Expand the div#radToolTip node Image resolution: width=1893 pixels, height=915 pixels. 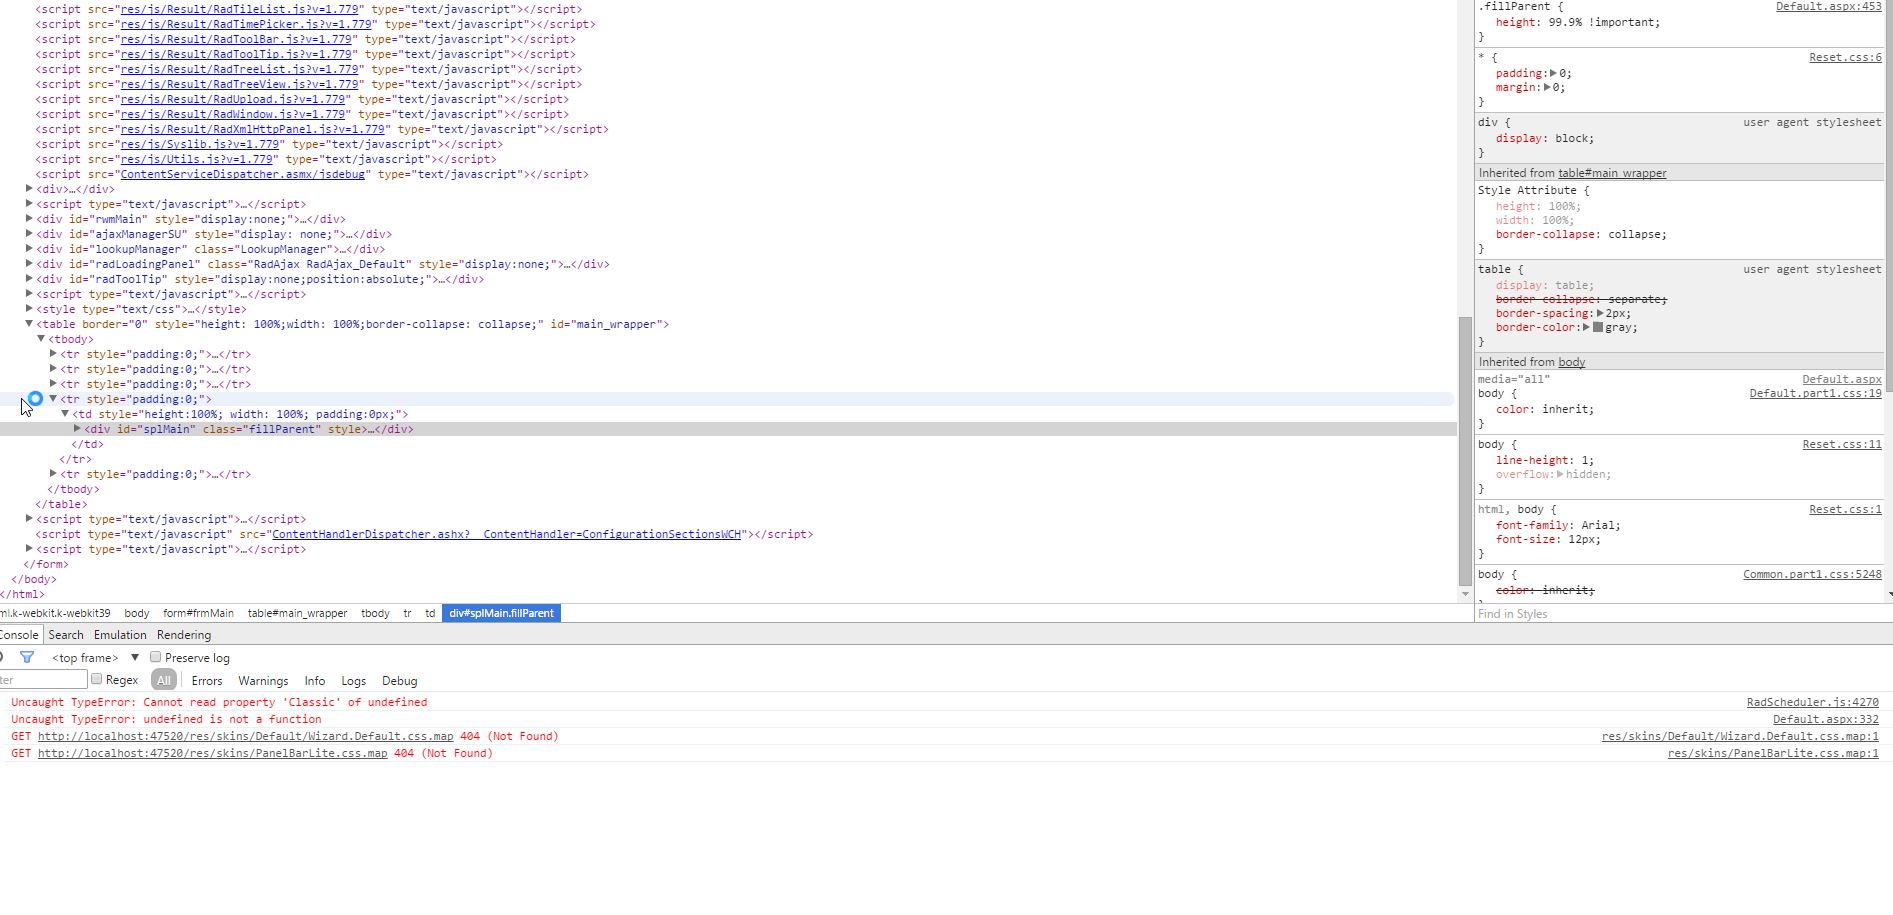coord(29,279)
